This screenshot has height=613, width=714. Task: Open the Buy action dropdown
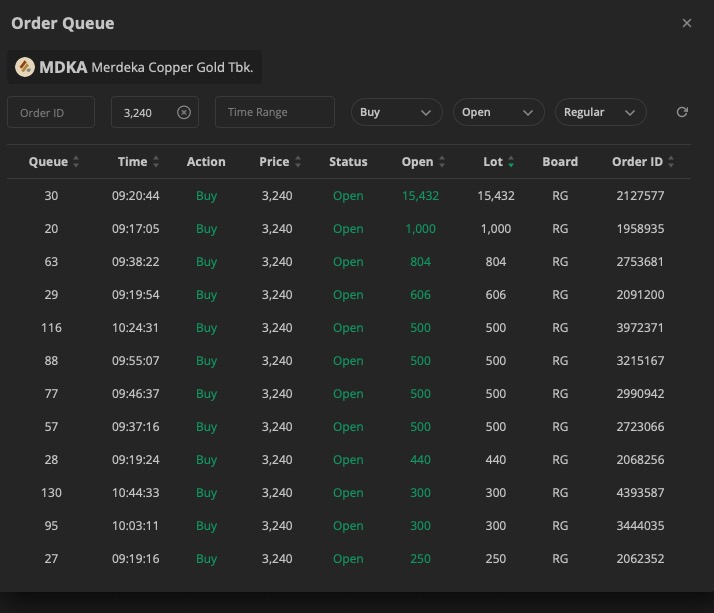pyautogui.click(x=396, y=112)
